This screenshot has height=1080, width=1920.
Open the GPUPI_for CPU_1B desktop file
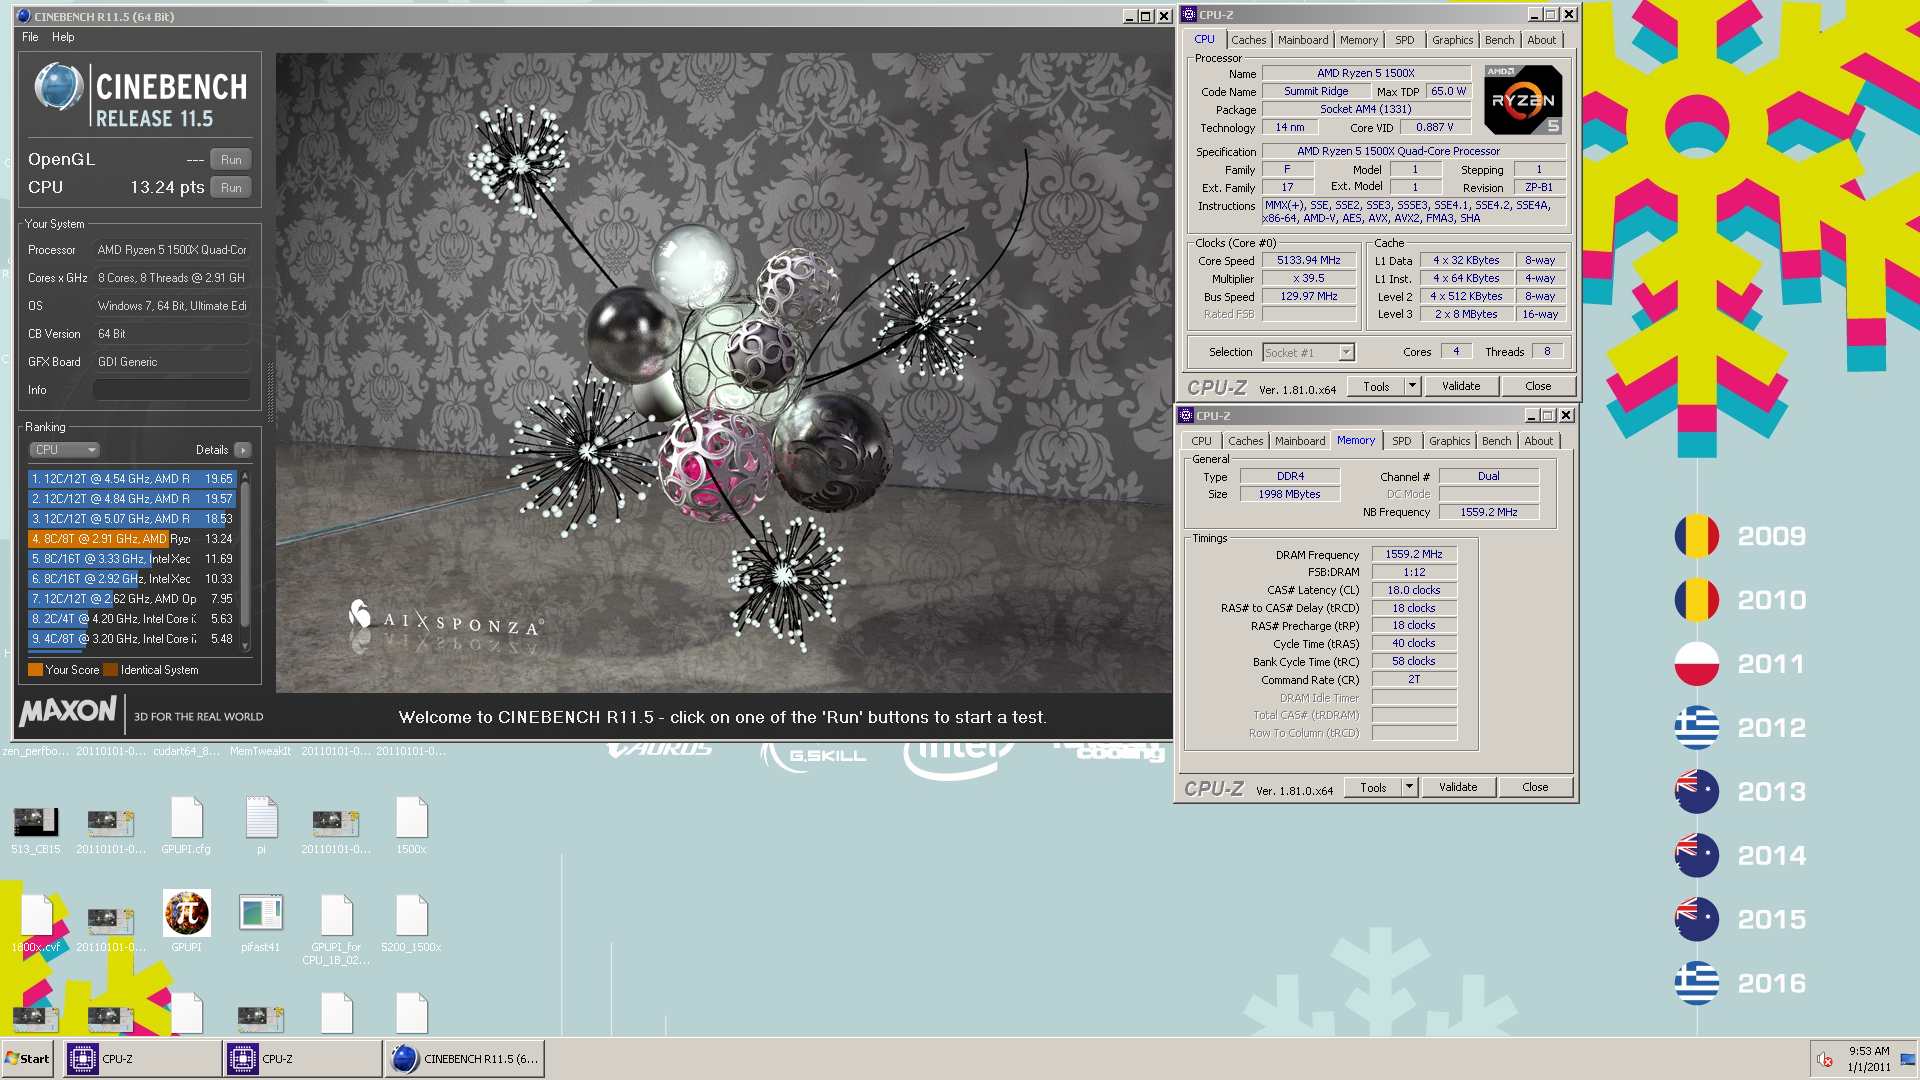coord(336,928)
